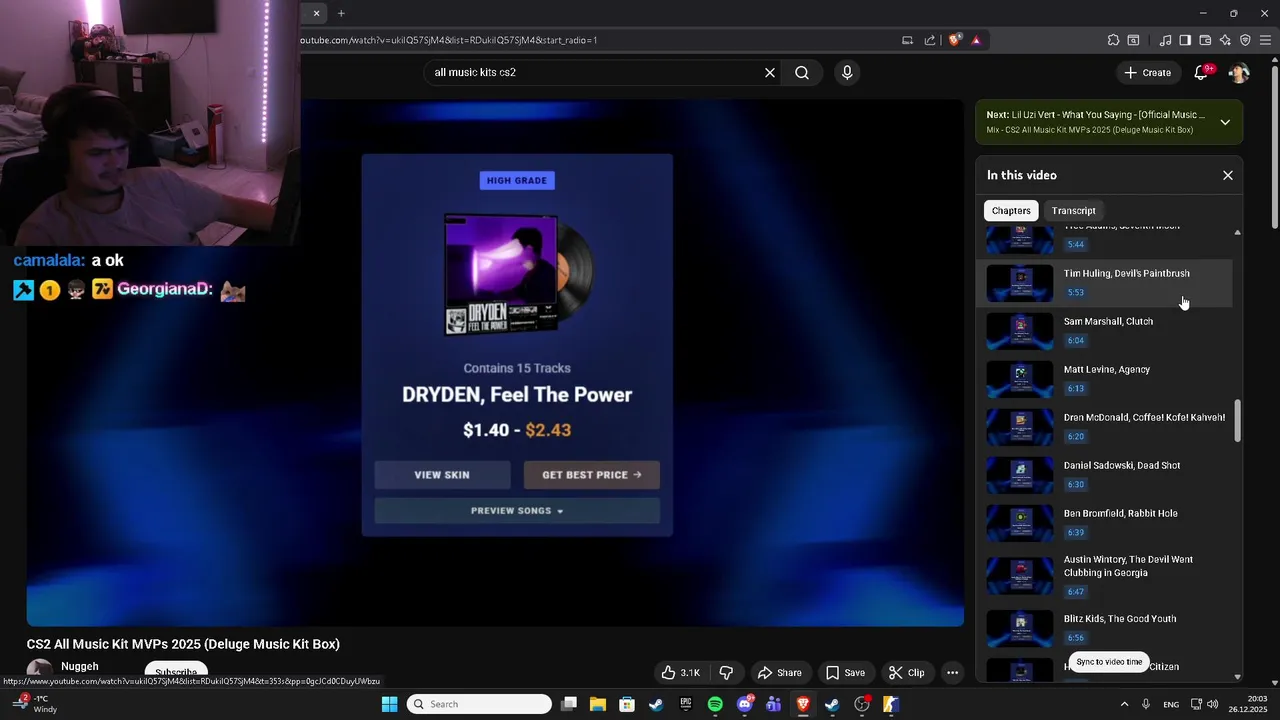Click the Matt Levine chapter thumbnail
This screenshot has width=1280, height=720.
[1020, 379]
